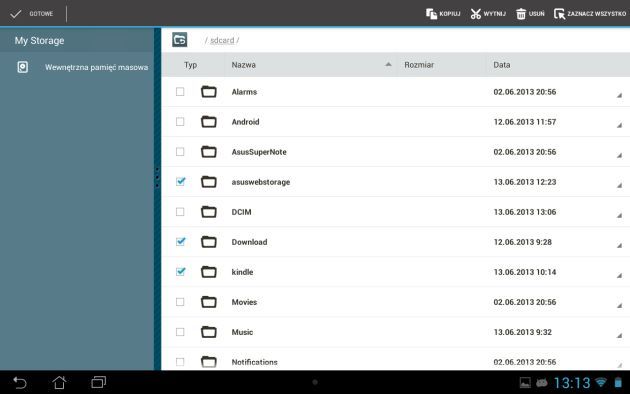Copy selected items with Kopiuj
Viewport: 630px width, 394px height.
point(443,14)
